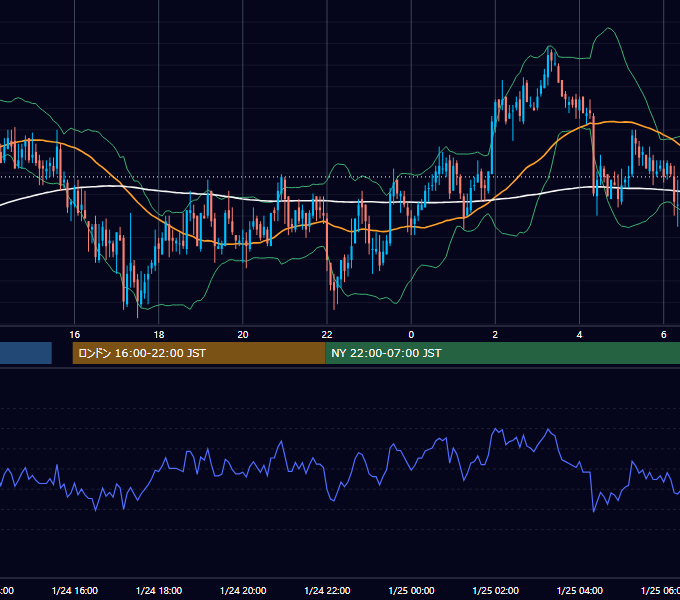This screenshot has height=600, width=680.
Task: Click the hour label 2 under price chart
Action: (495, 334)
